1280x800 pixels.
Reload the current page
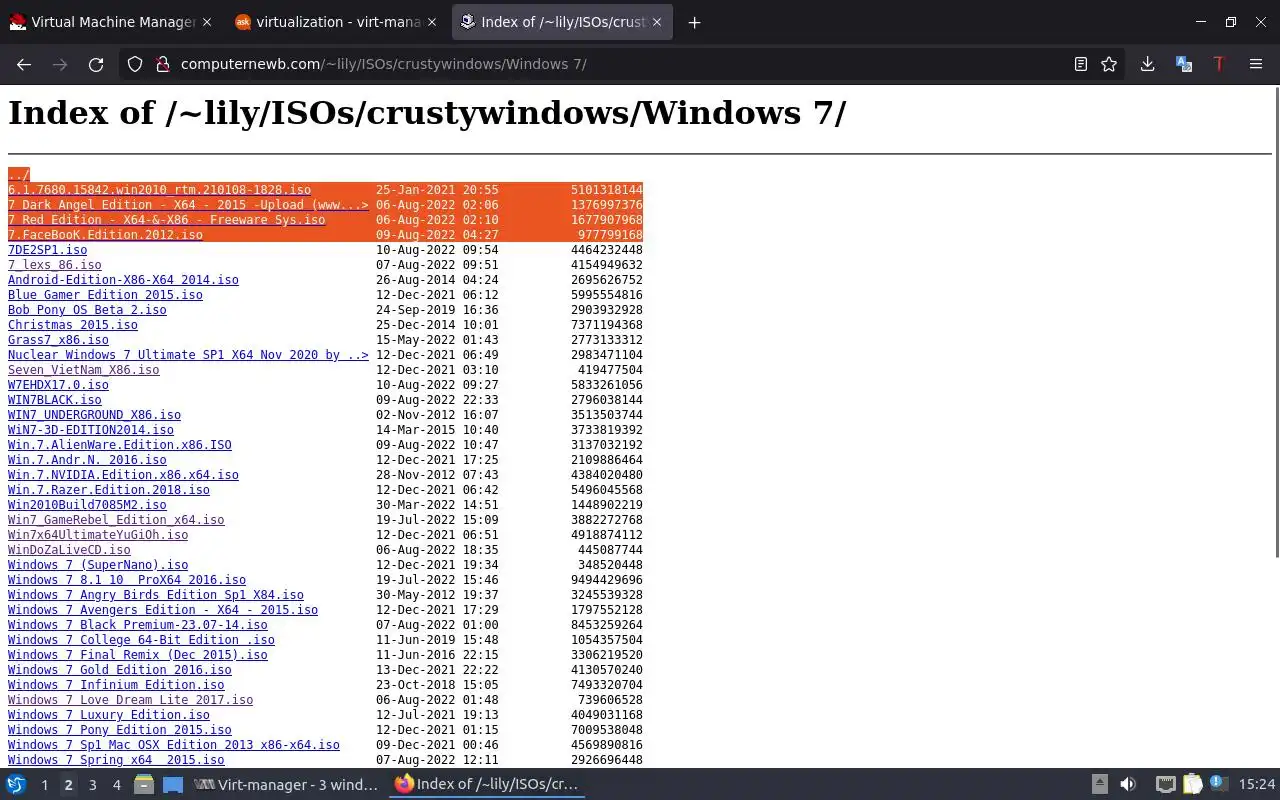(x=96, y=64)
